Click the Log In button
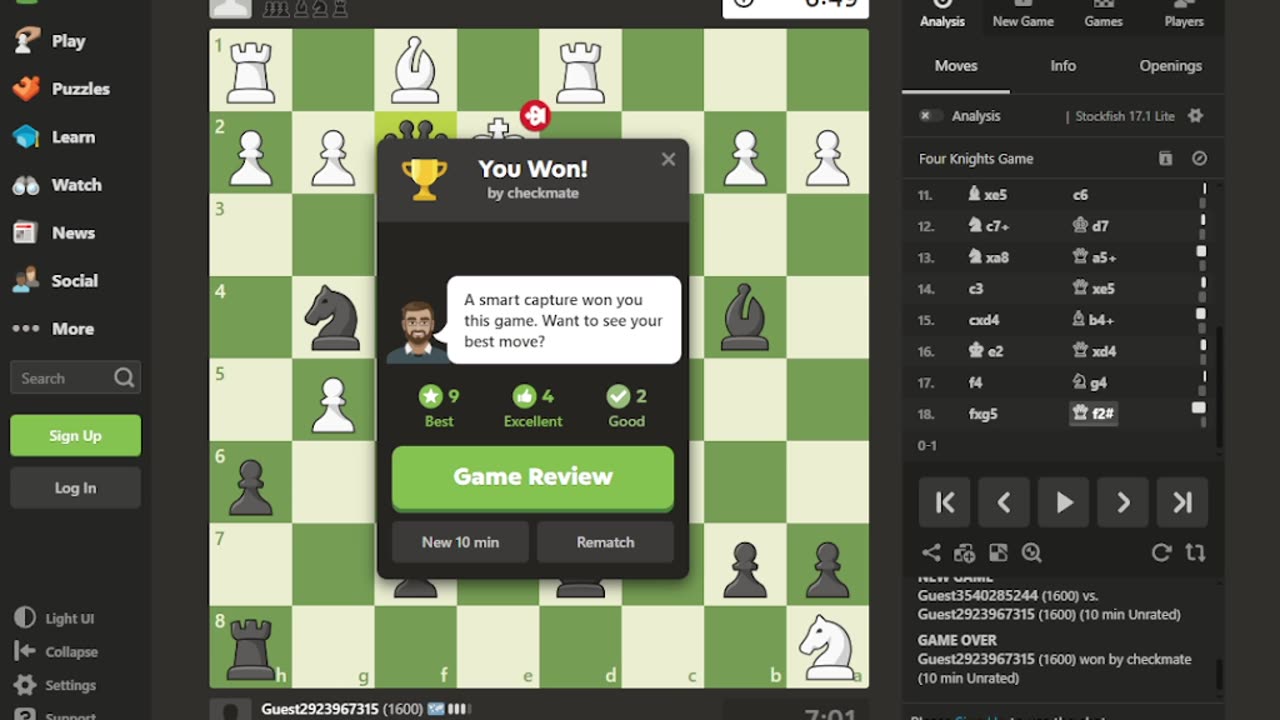1280x720 pixels. tap(75, 488)
